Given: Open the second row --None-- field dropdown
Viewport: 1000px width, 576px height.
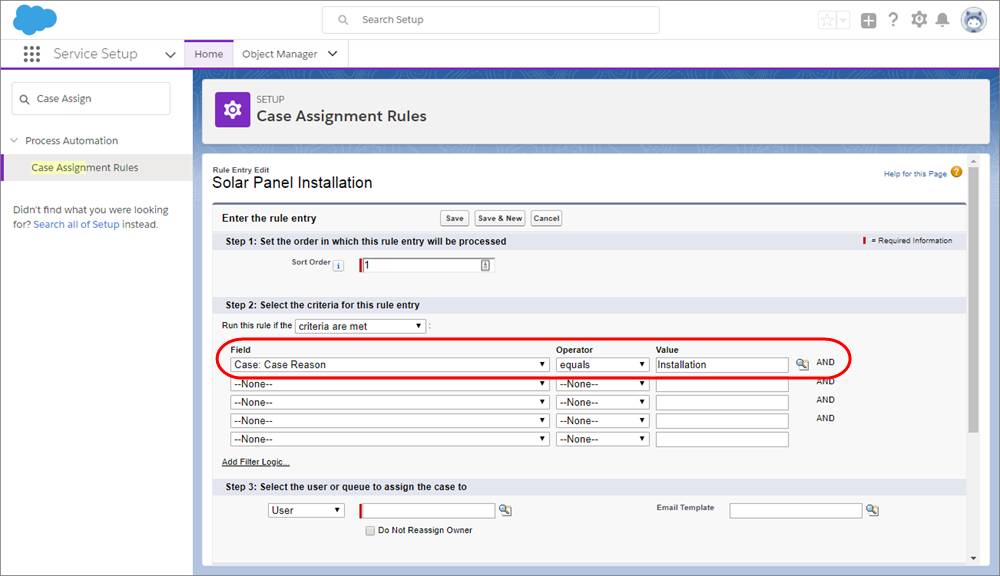Looking at the screenshot, I should pyautogui.click(x=390, y=384).
